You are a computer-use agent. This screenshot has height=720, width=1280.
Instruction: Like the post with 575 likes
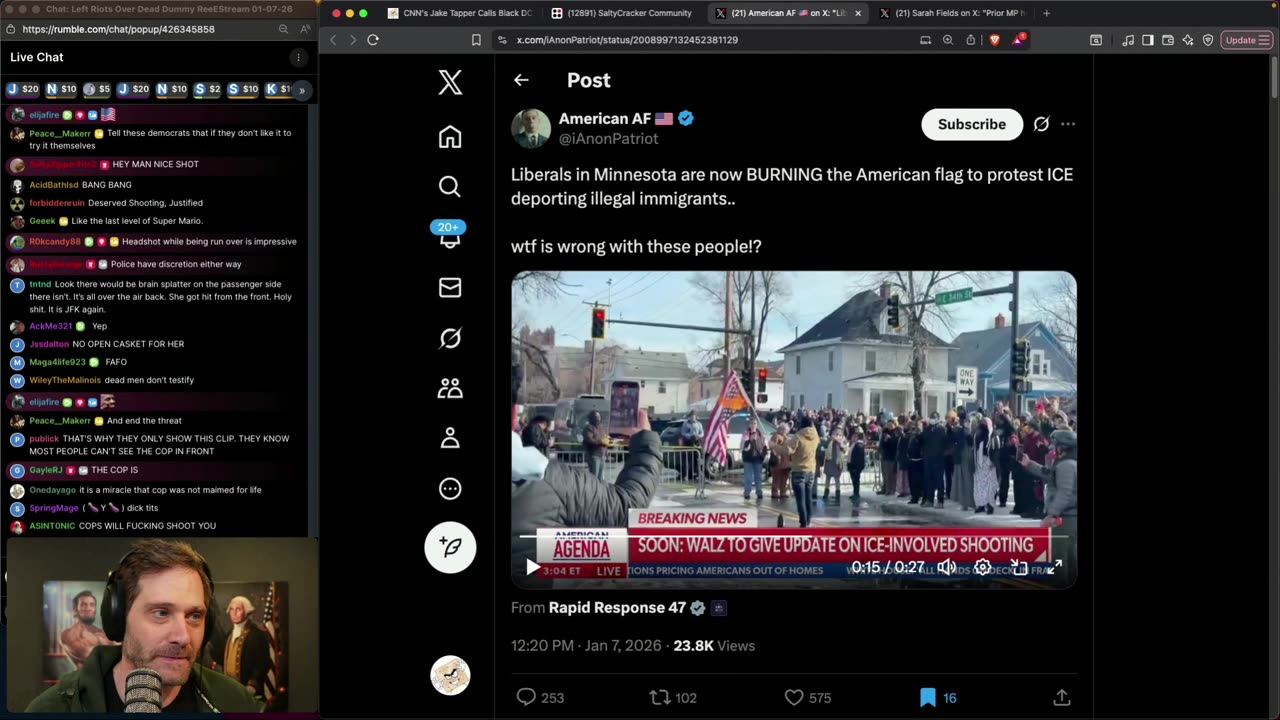[808, 697]
